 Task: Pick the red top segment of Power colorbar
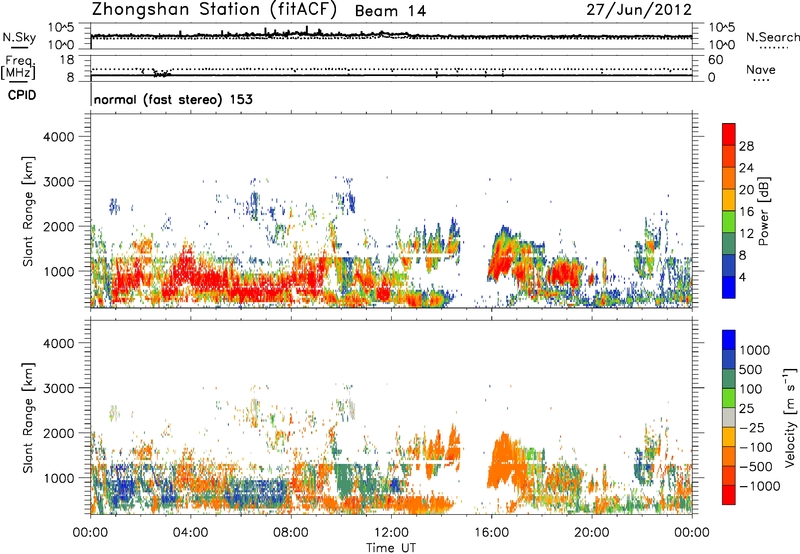point(729,135)
